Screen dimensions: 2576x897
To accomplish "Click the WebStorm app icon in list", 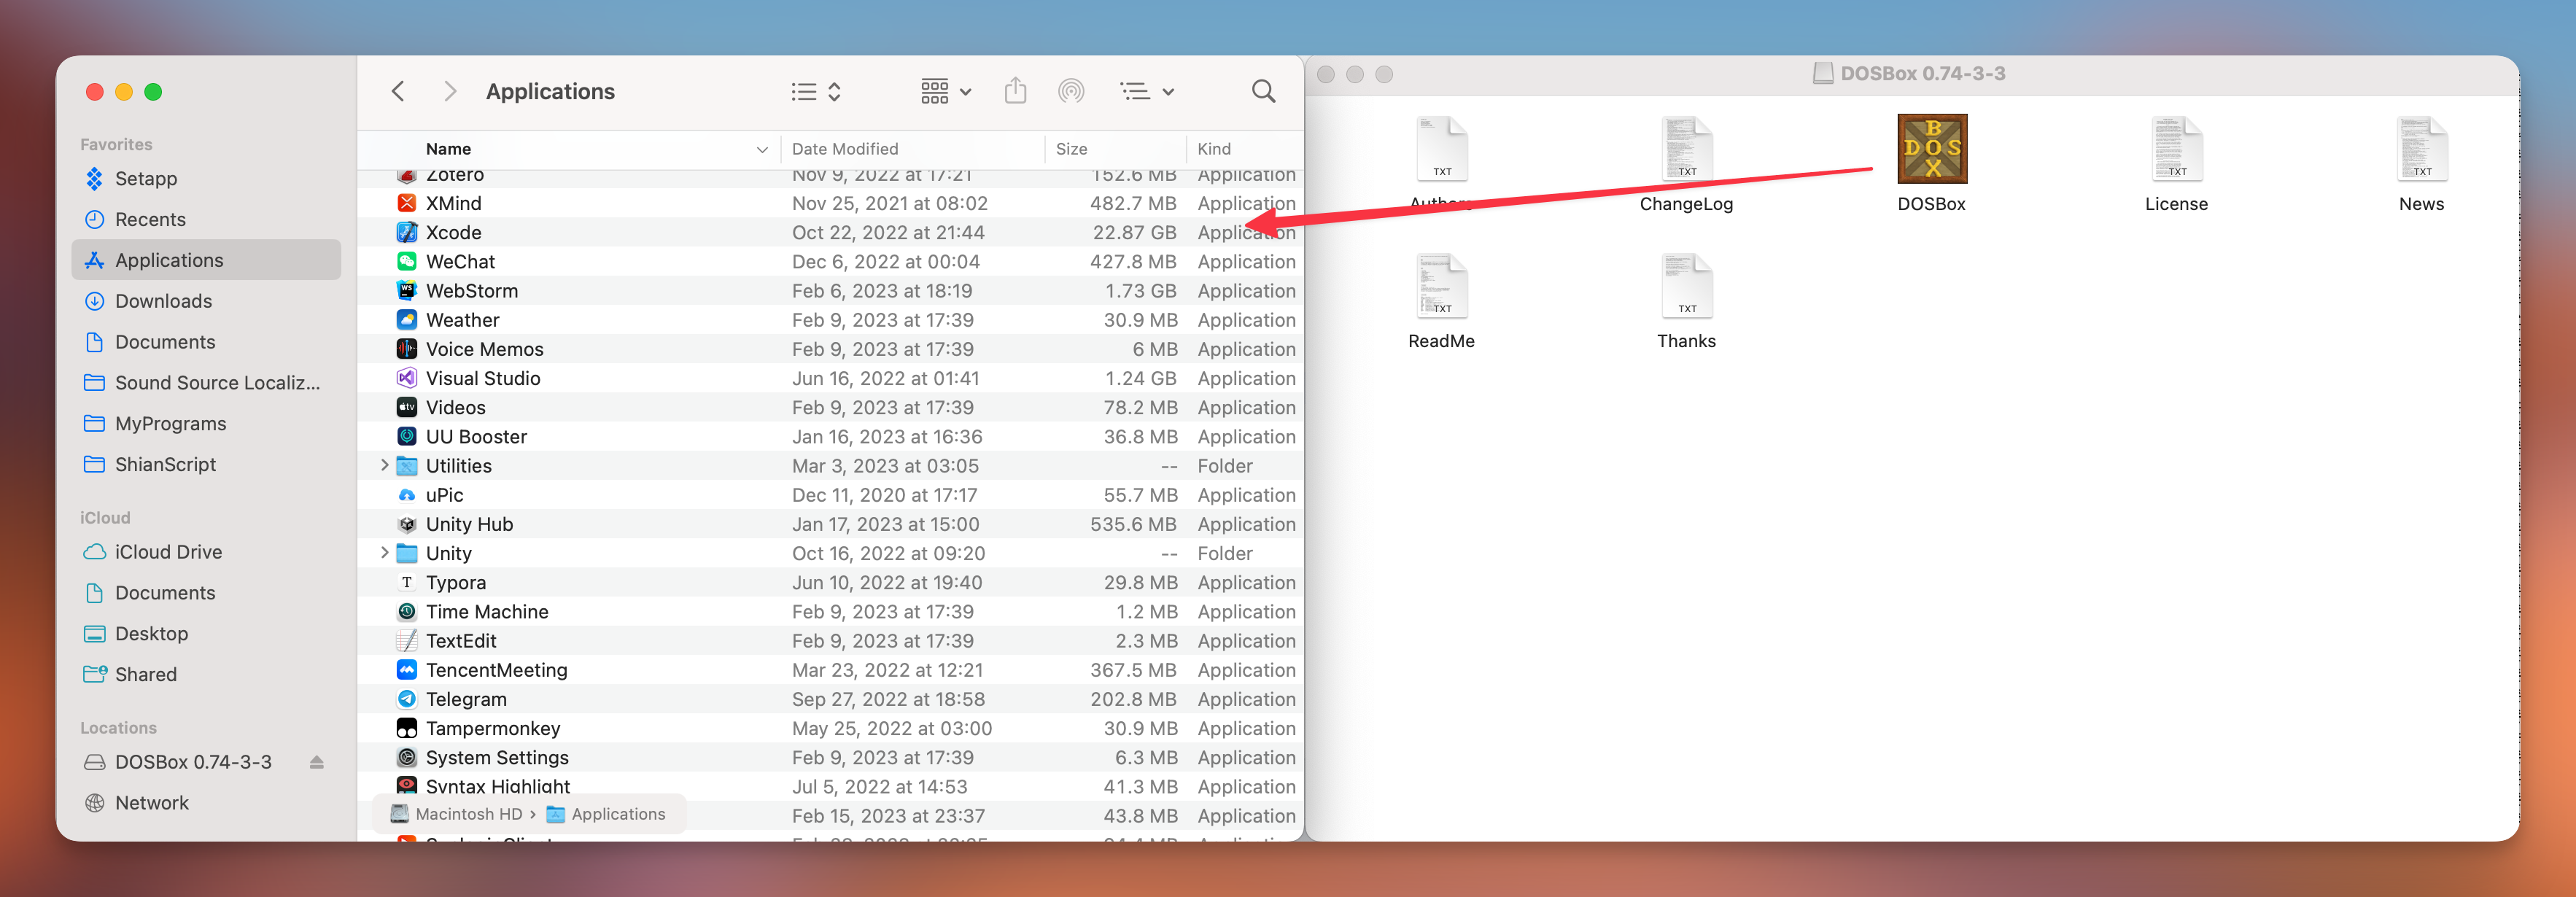I will (x=407, y=291).
